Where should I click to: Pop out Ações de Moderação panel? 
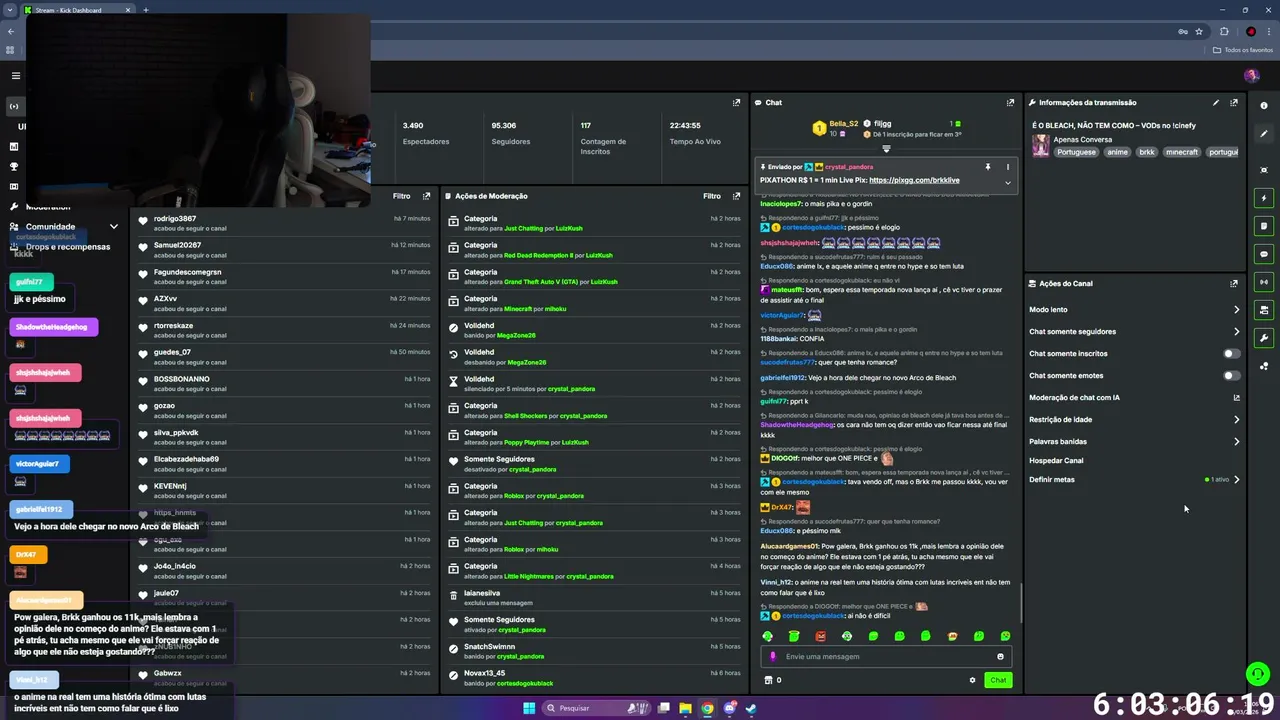tap(736, 196)
